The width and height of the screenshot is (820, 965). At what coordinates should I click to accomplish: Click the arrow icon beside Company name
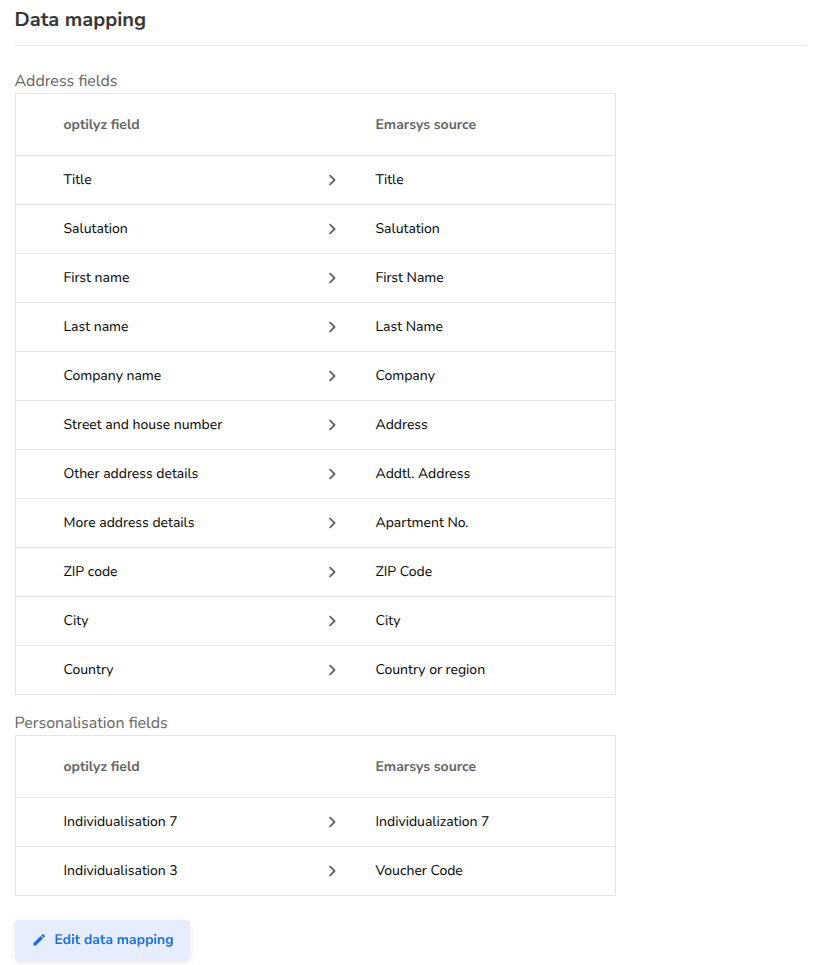[x=332, y=376]
